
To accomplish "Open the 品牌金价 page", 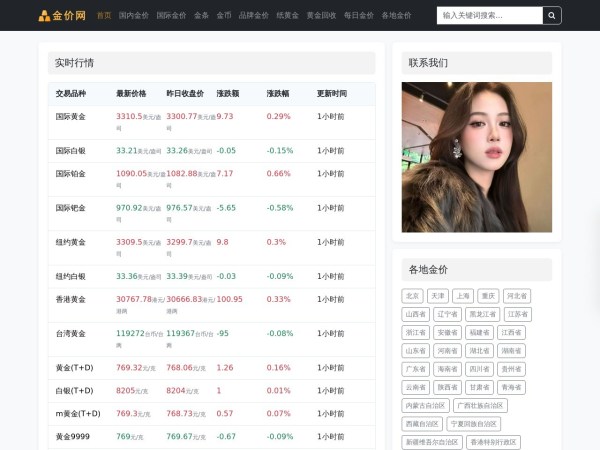I will (x=253, y=16).
